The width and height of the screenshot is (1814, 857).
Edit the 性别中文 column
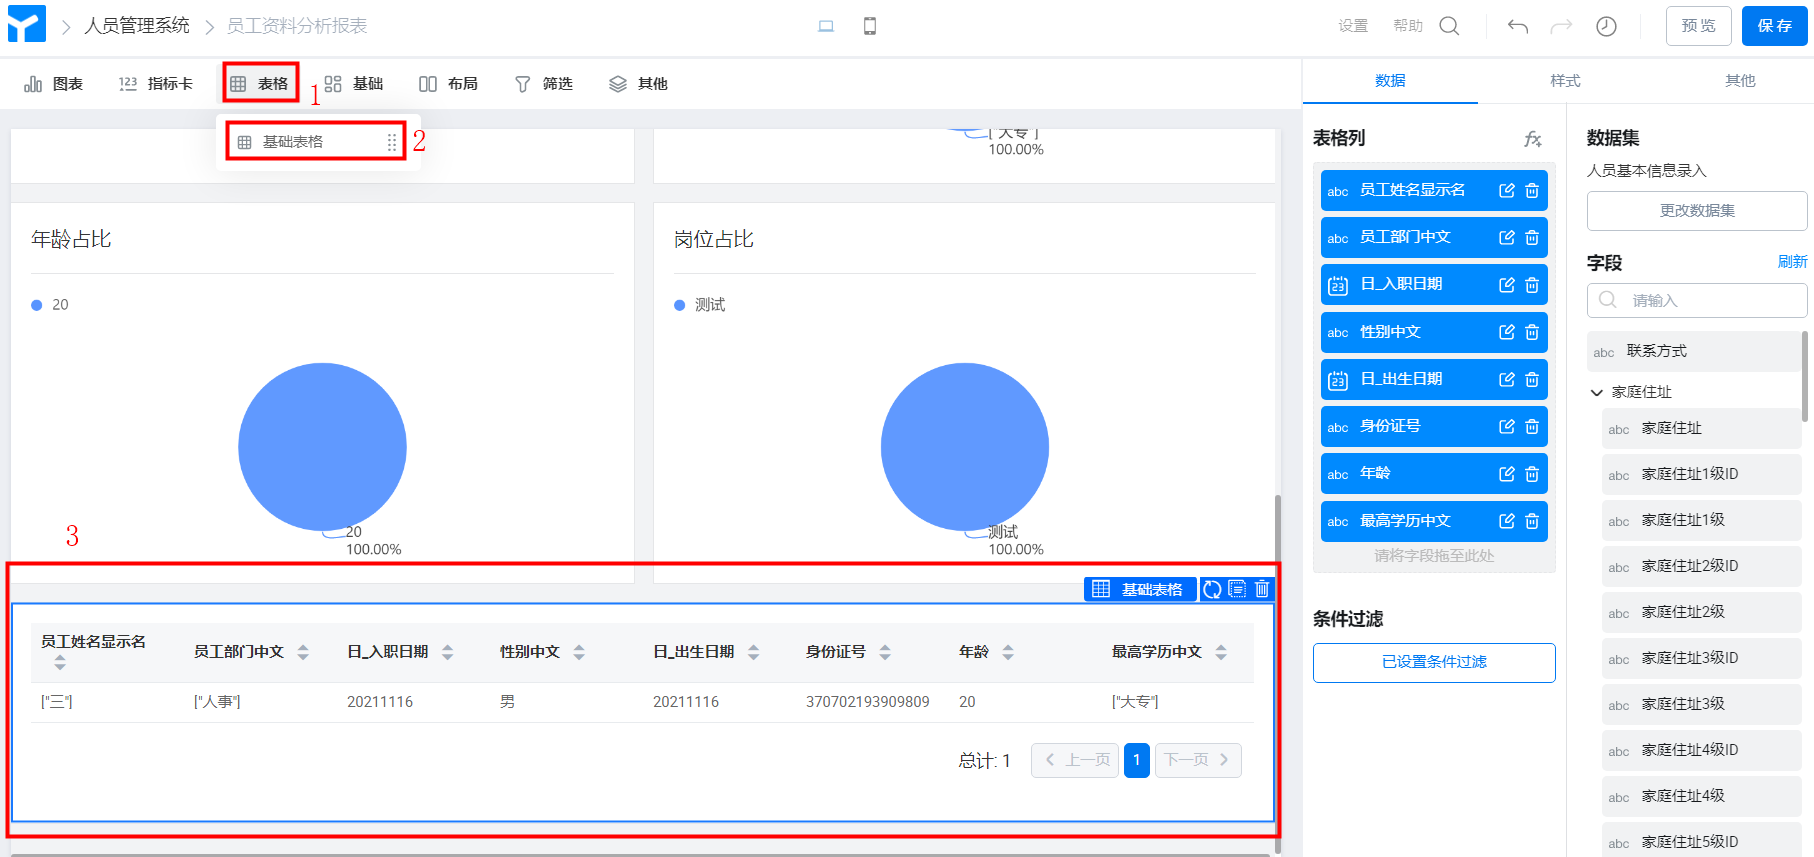coord(1507,332)
